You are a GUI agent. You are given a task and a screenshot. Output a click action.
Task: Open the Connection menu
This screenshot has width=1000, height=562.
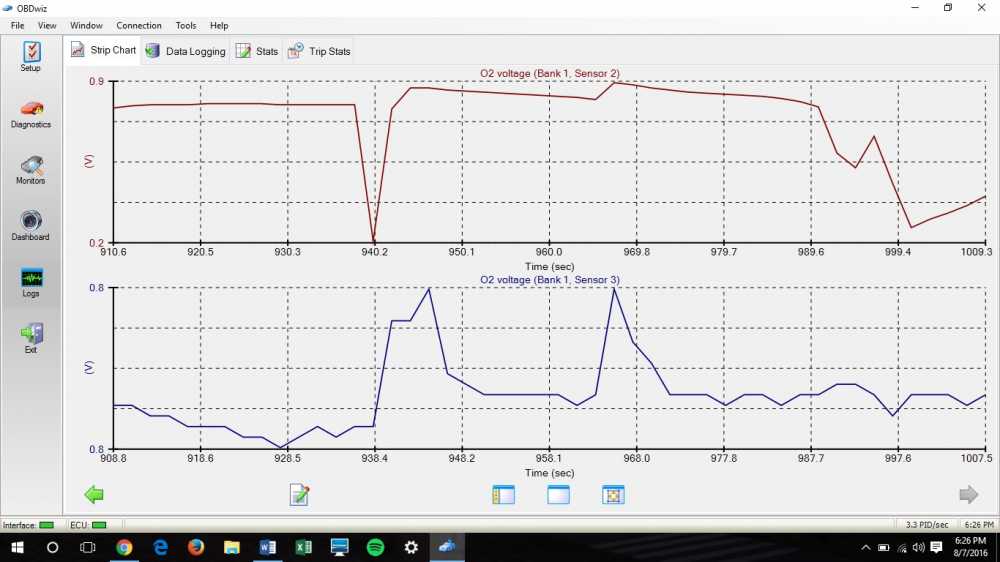coord(138,25)
